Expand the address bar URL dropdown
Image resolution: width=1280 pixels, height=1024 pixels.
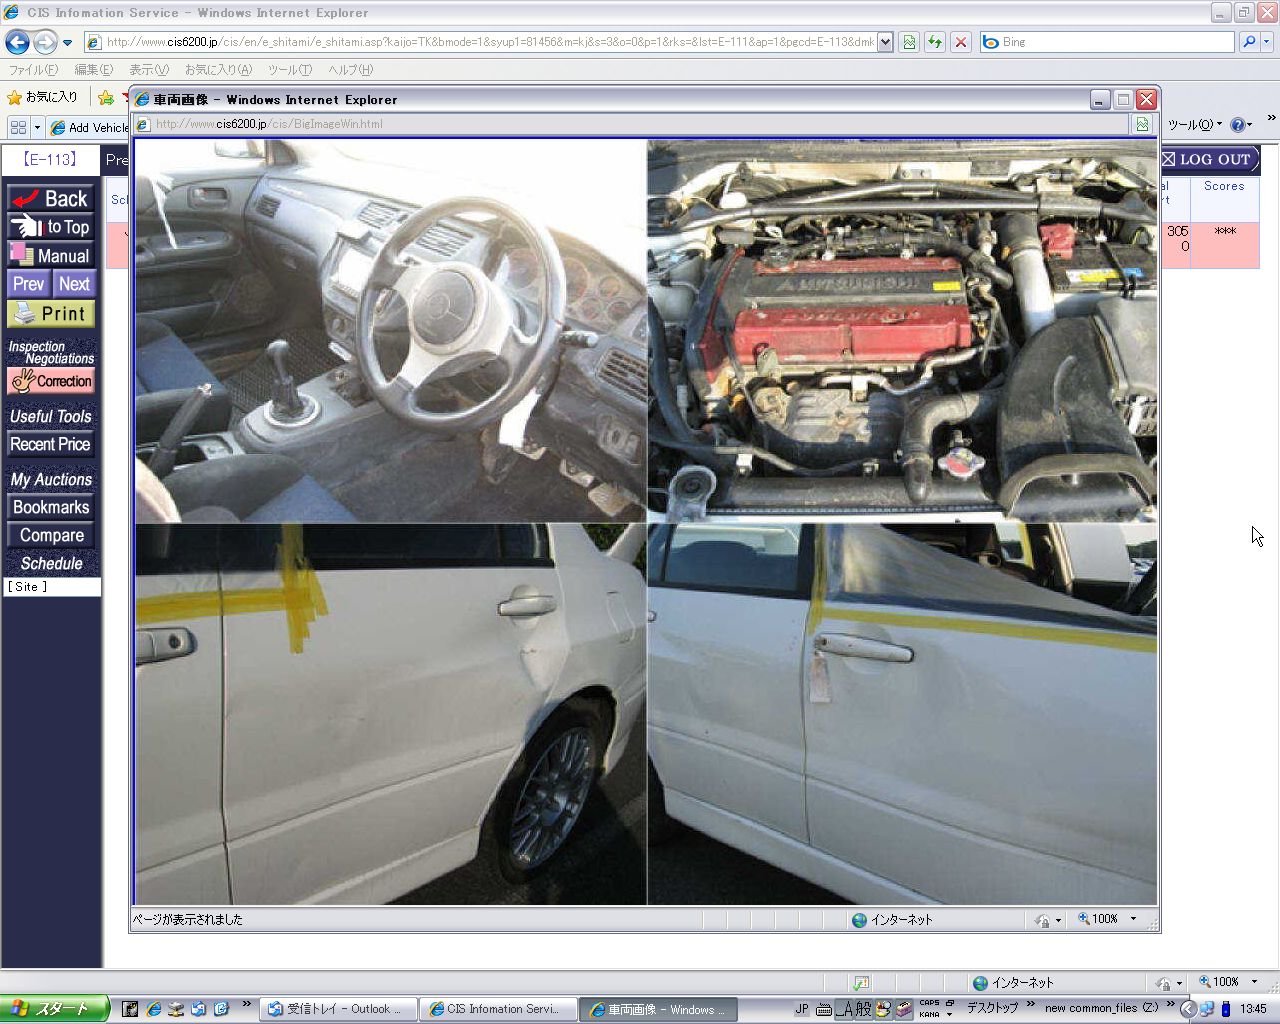(x=885, y=42)
